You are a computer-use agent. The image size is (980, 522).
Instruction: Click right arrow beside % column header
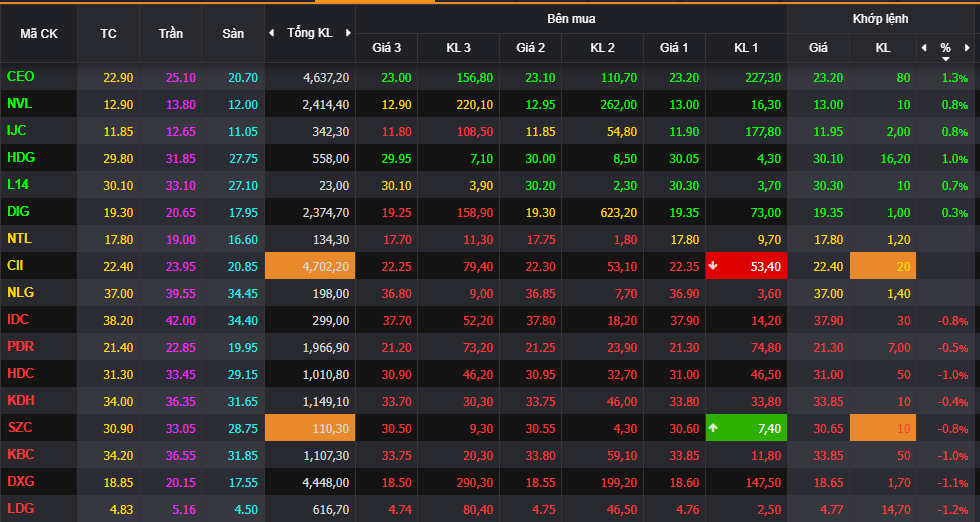point(968,47)
